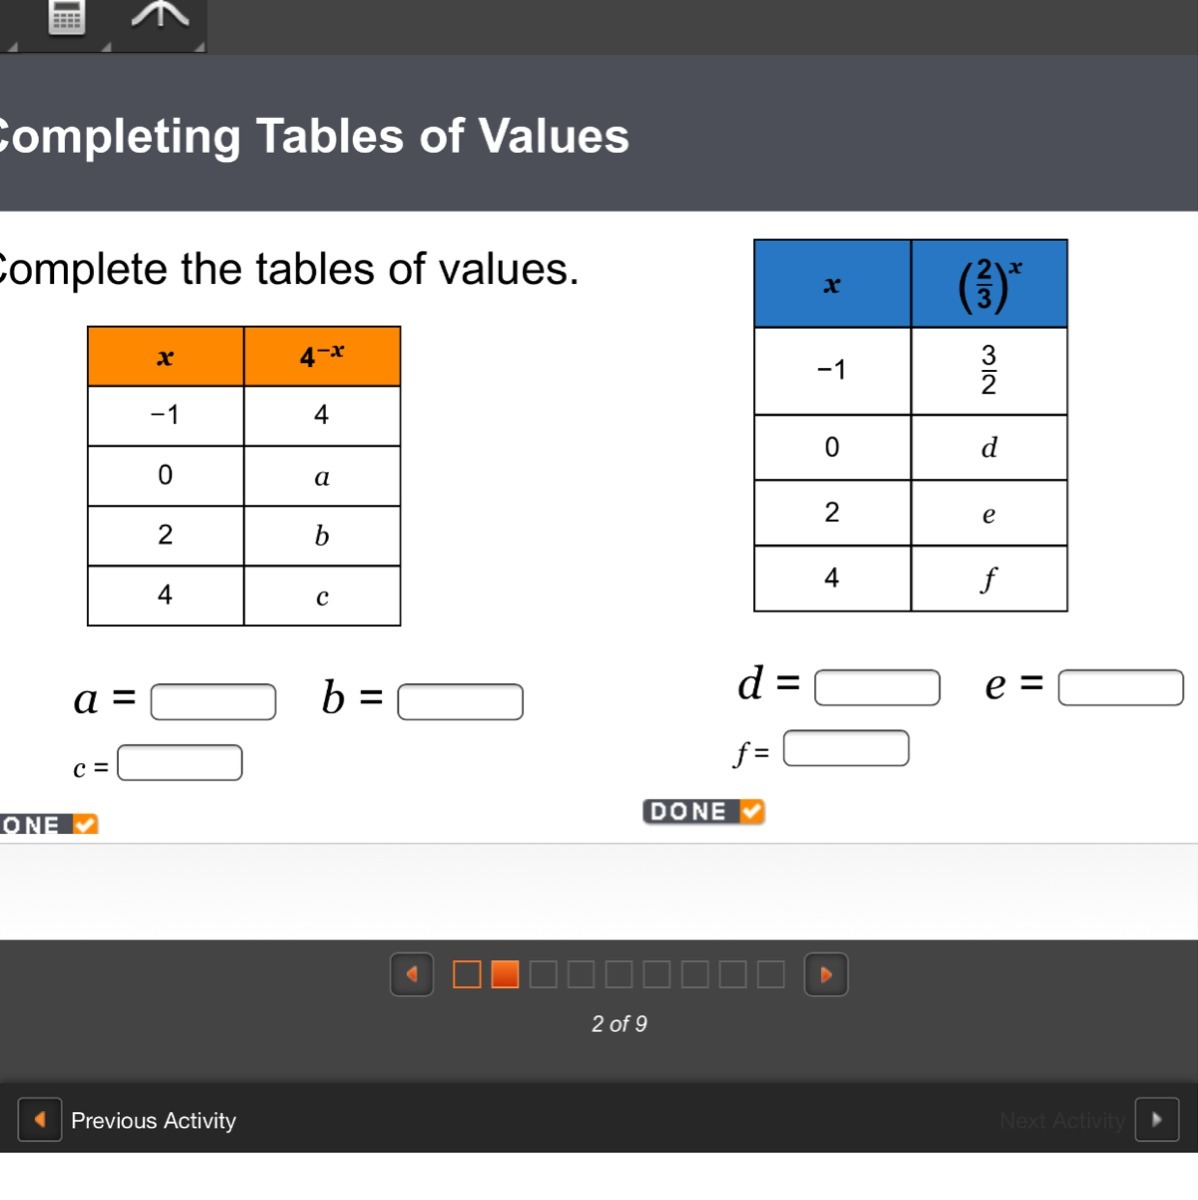Click the Previous Activity arrow icon
The height and width of the screenshot is (1200, 1198).
pos(40,1120)
